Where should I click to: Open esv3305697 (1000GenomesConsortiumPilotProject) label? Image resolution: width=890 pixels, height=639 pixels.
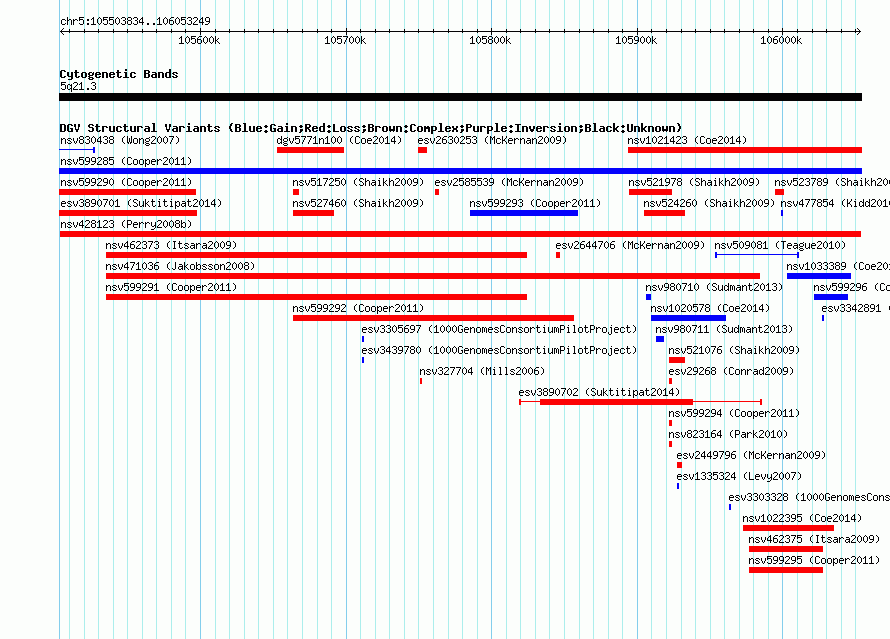click(499, 329)
